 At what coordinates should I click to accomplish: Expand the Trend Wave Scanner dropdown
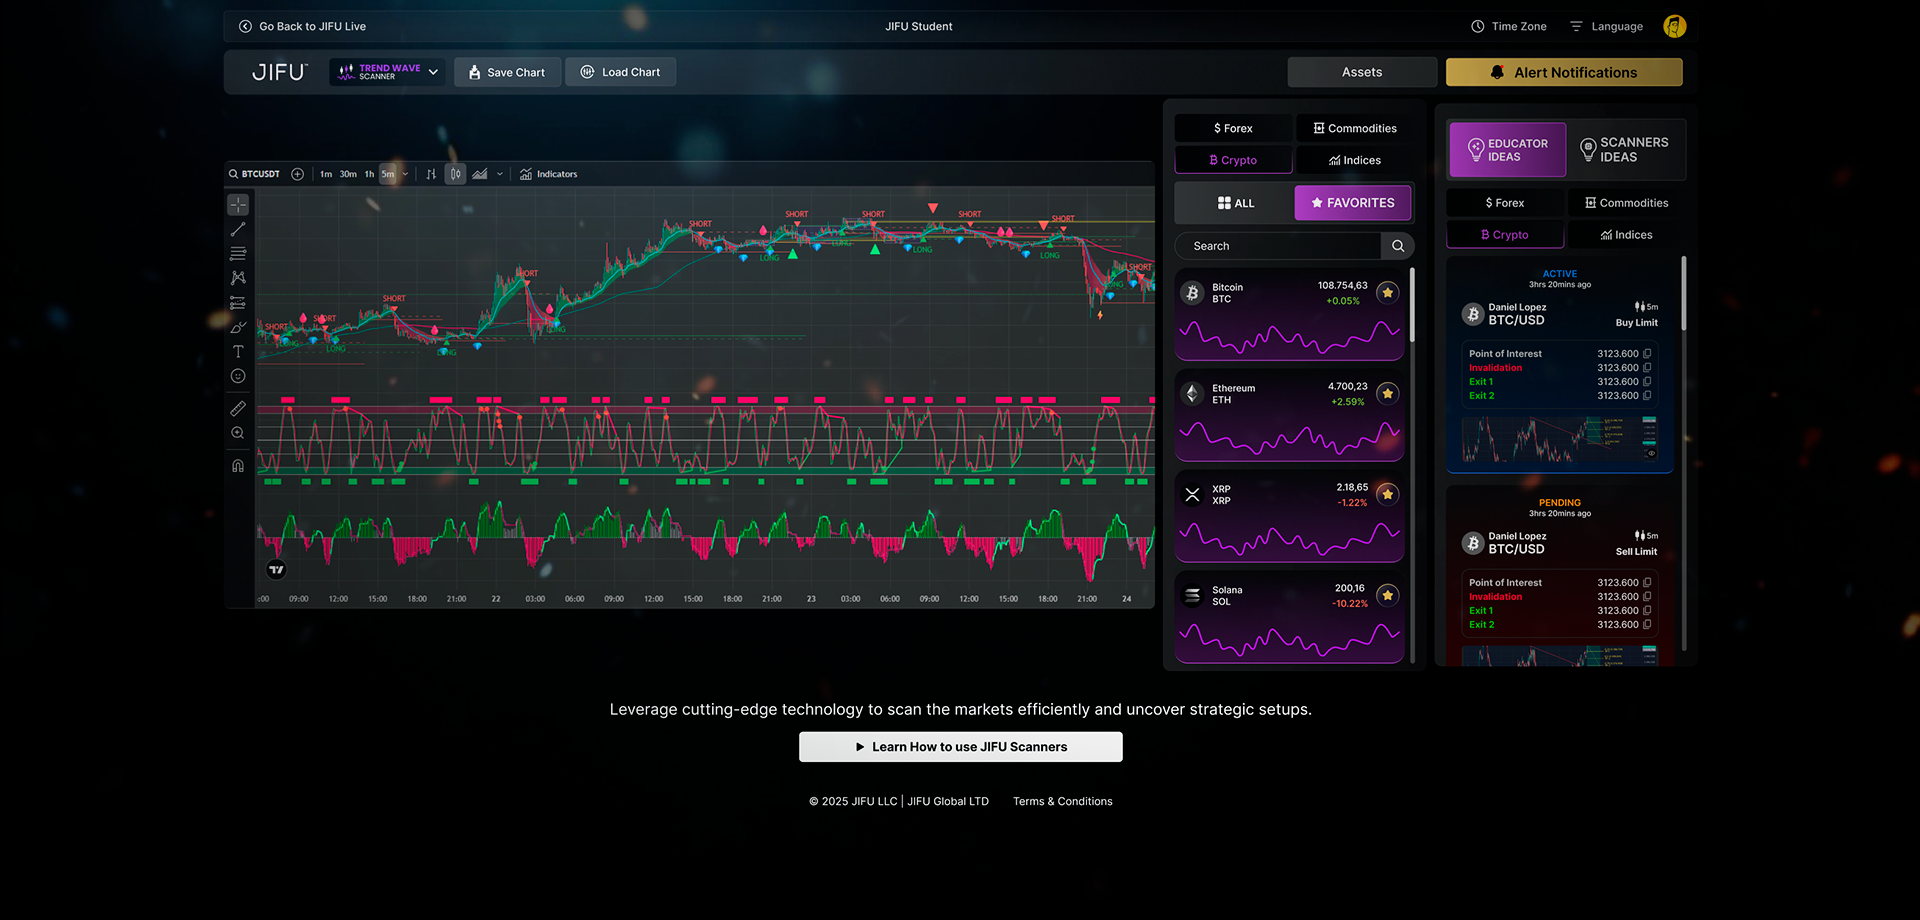[433, 72]
